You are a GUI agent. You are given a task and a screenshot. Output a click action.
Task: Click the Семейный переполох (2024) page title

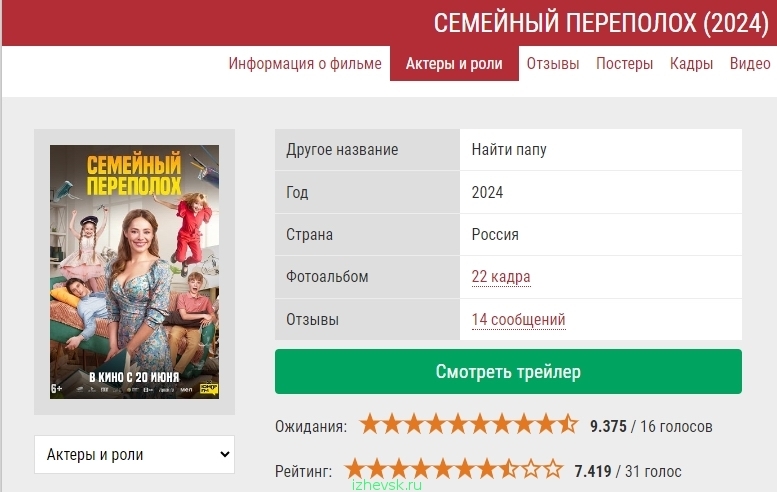601,23
